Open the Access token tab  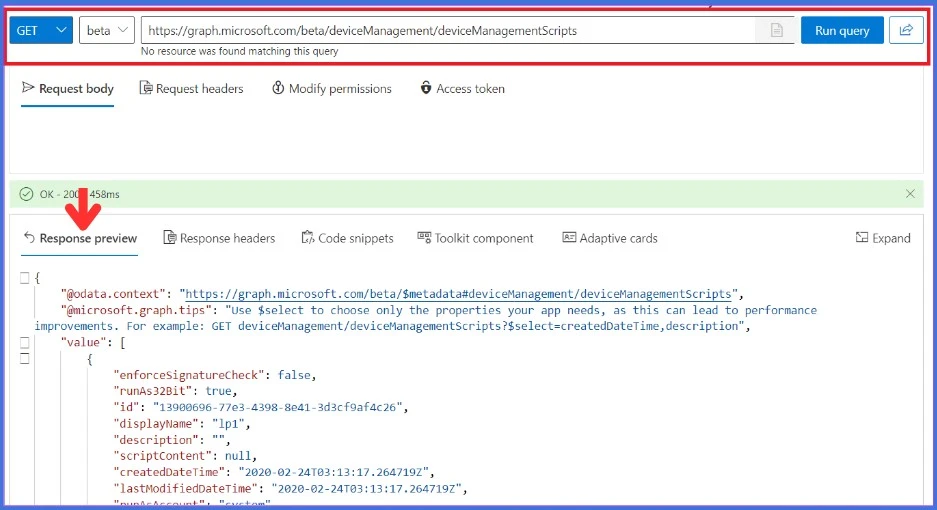[x=463, y=88]
